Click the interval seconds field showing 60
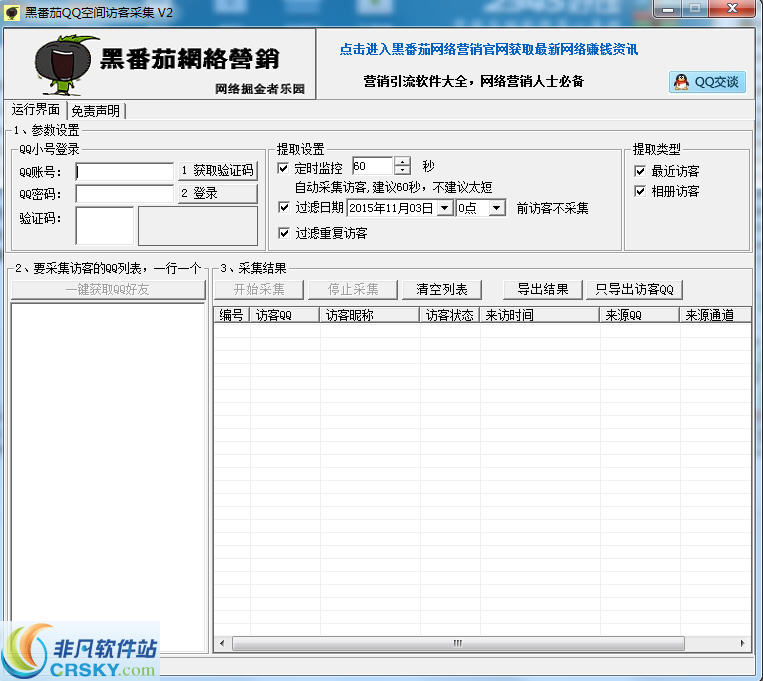The height and width of the screenshot is (681, 763). [x=373, y=166]
